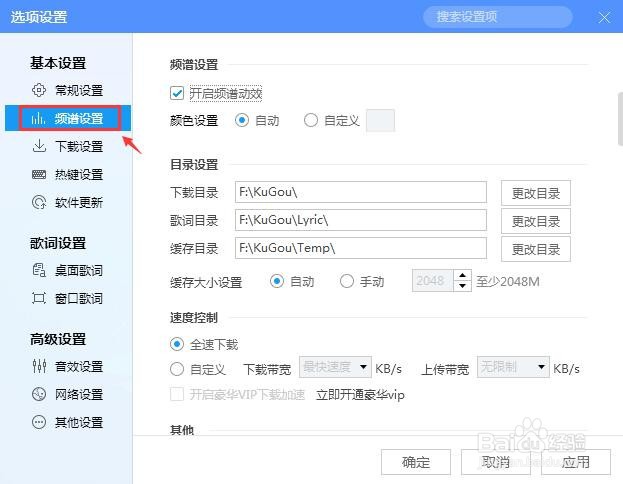Viewport: 623px width, 484px height.
Task: Click 立即开通豪华vip link
Action: [x=360, y=395]
